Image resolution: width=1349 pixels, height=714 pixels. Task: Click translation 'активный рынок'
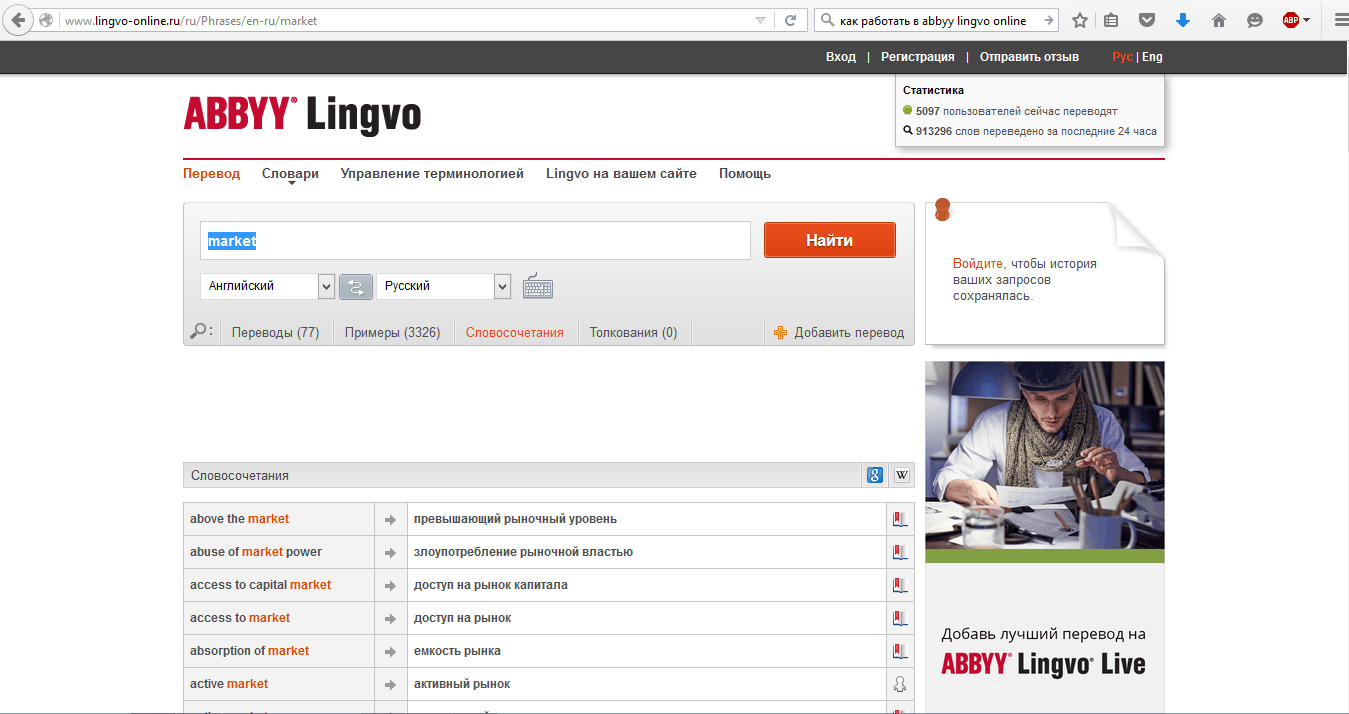click(462, 684)
